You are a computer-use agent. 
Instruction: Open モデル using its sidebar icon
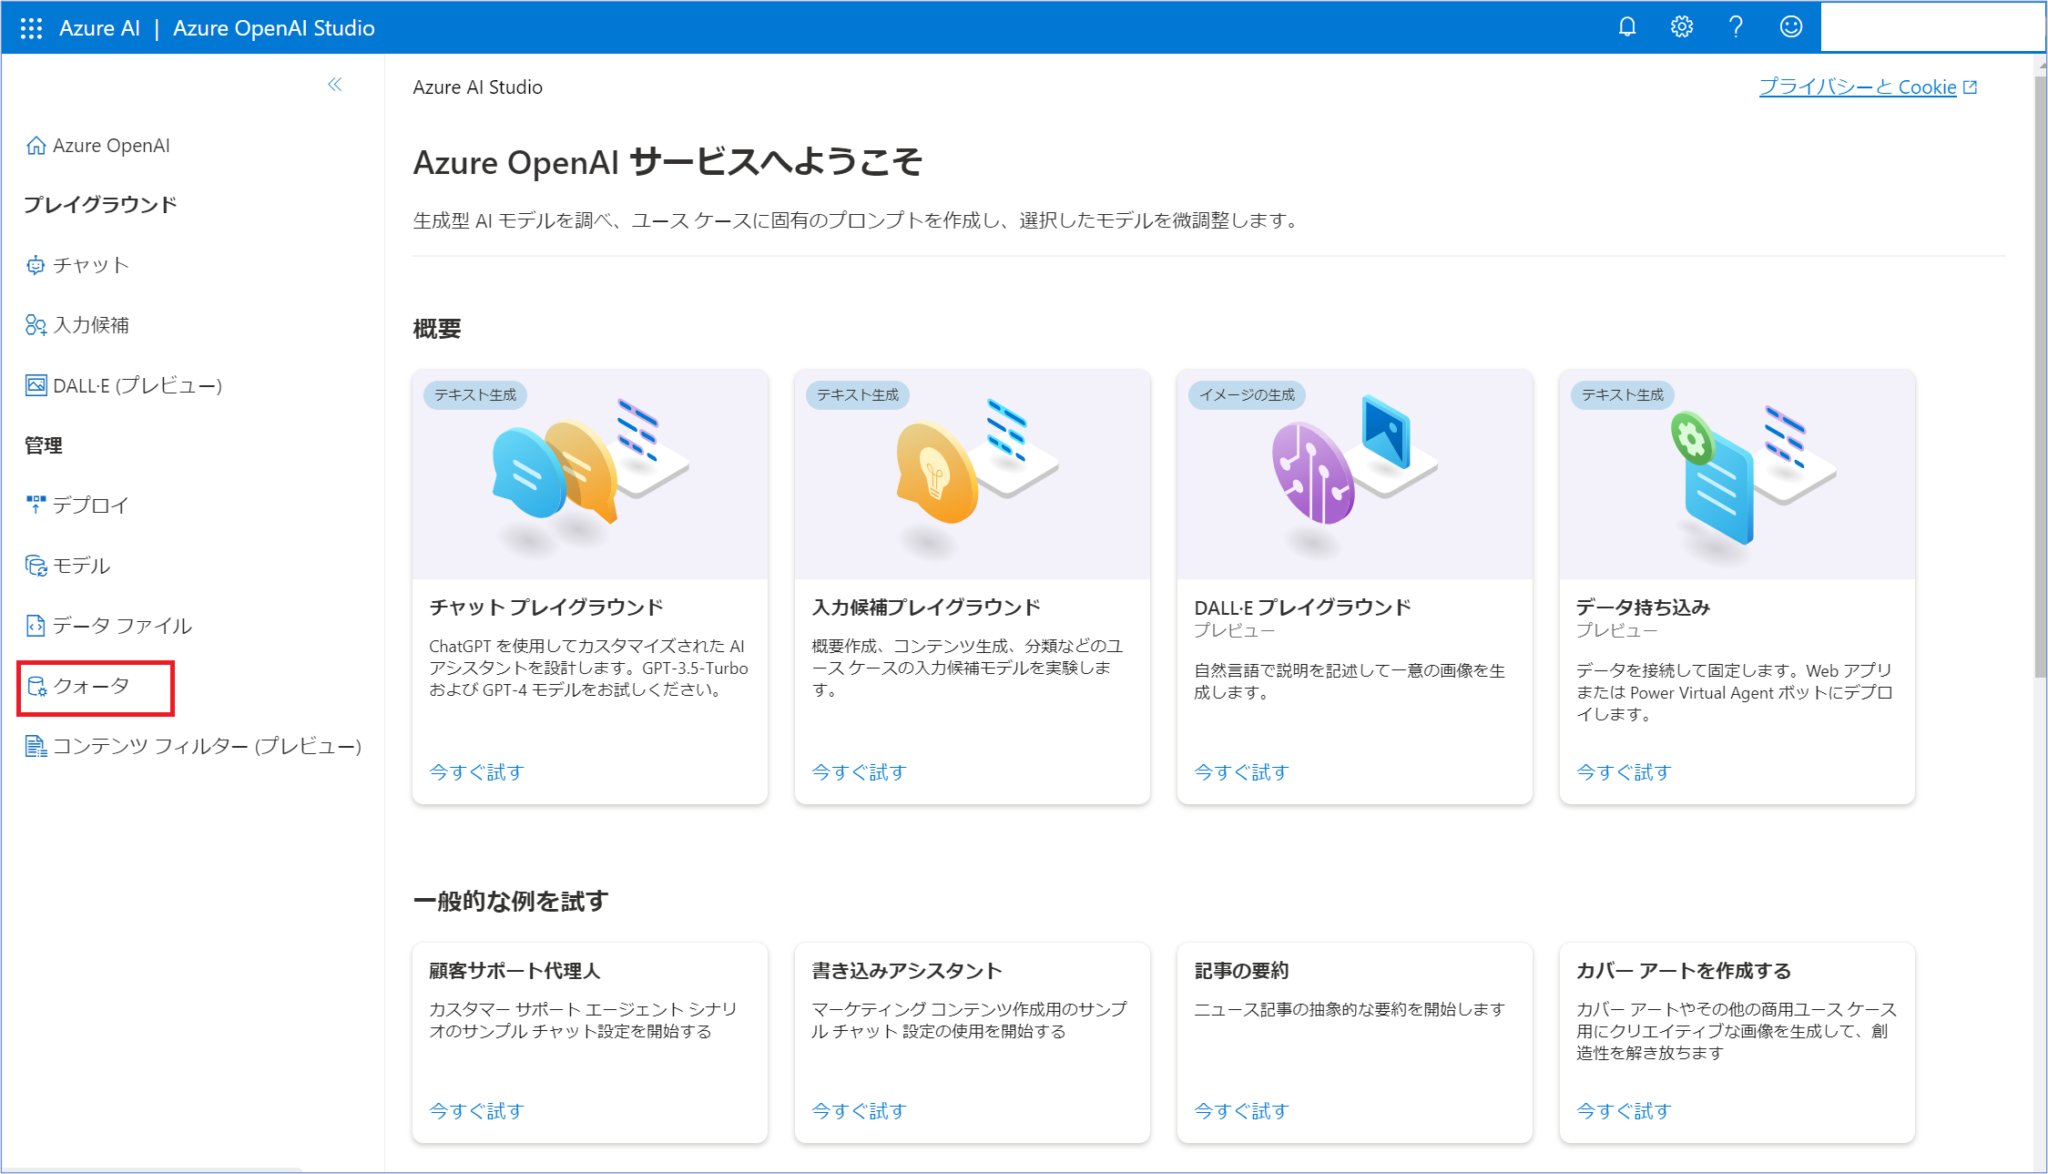[x=36, y=565]
